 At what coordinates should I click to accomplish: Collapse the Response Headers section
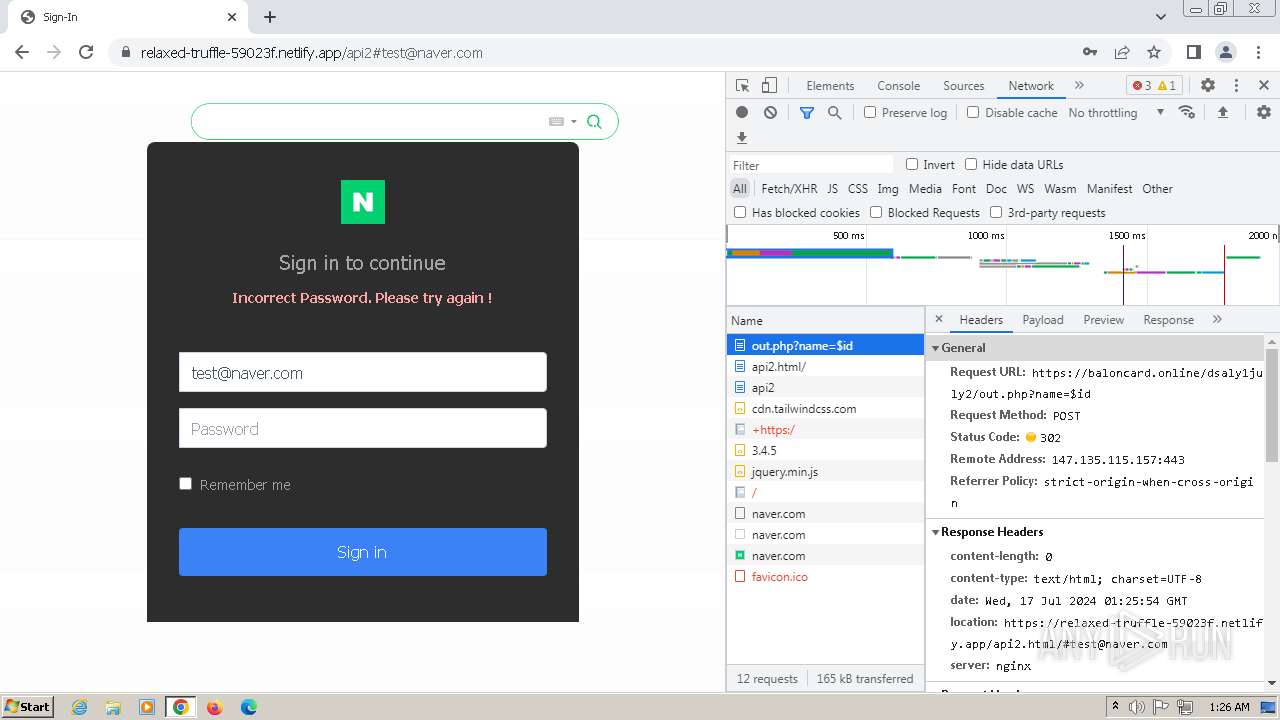coord(936,532)
